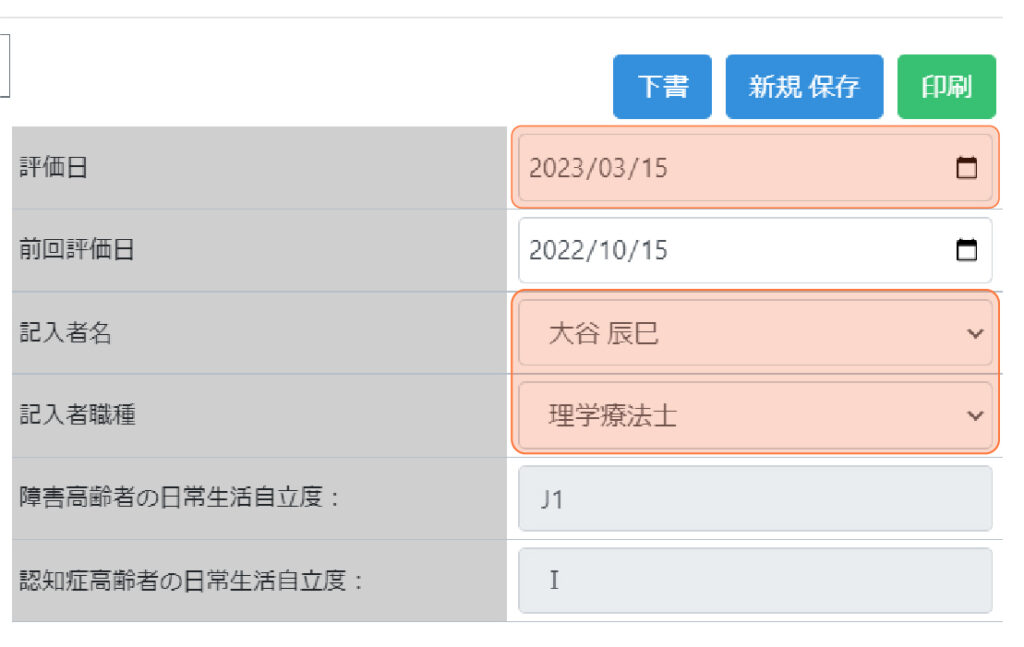This screenshot has width=1024, height=647.
Task: Click the 障害高齢者の日常生活自立度 label
Action: click(x=180, y=498)
